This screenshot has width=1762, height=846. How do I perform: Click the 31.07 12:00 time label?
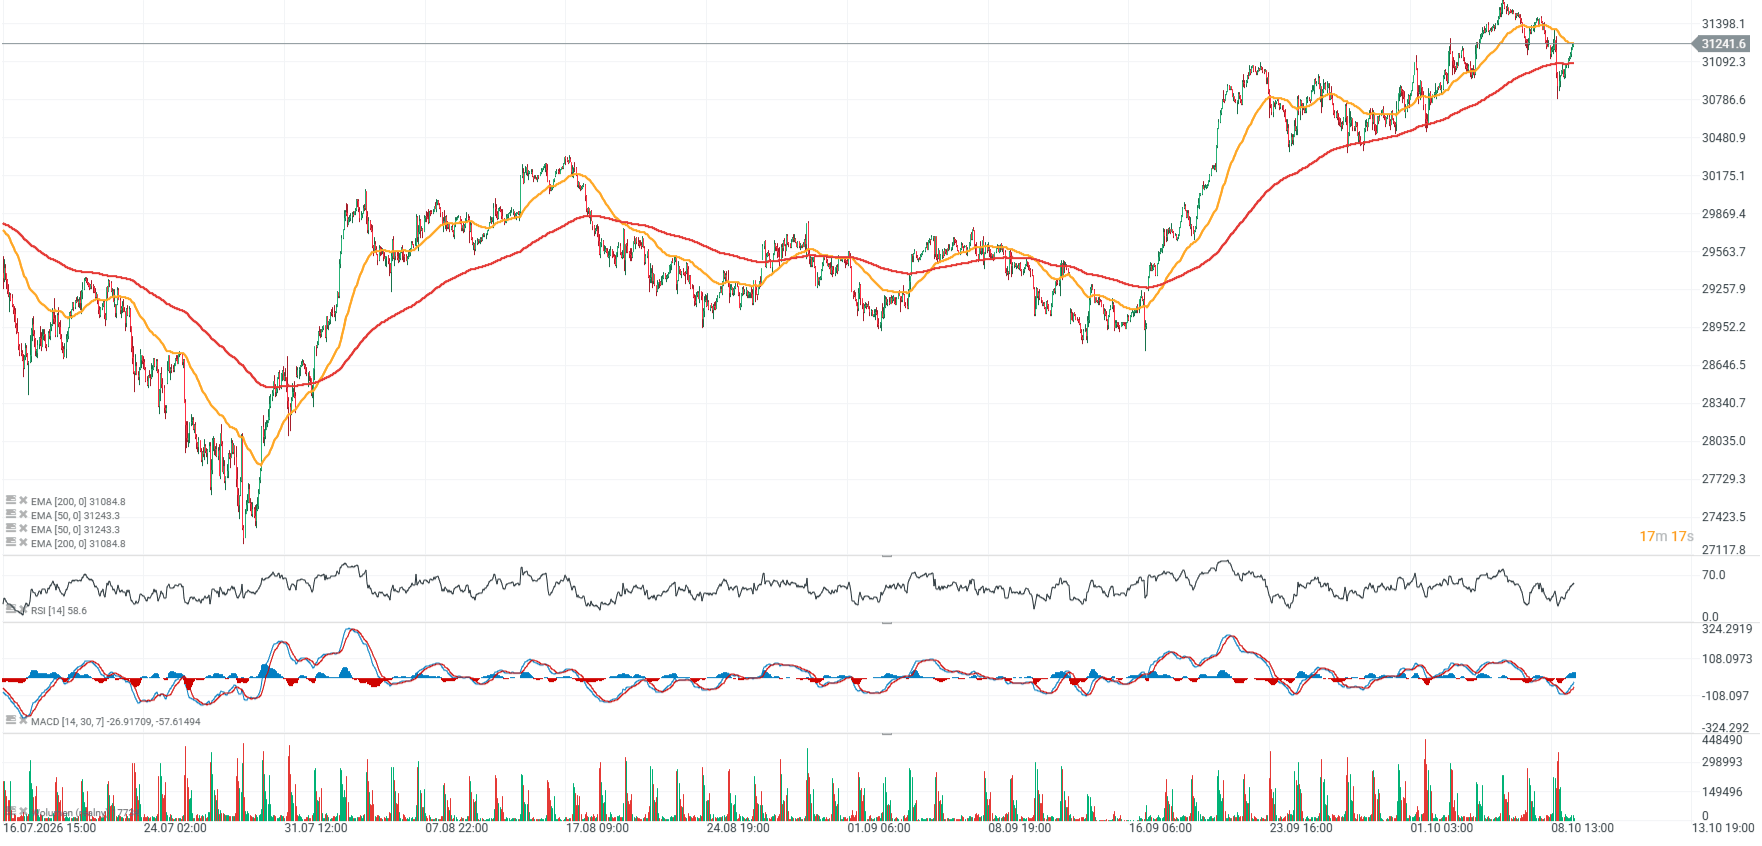click(x=316, y=828)
